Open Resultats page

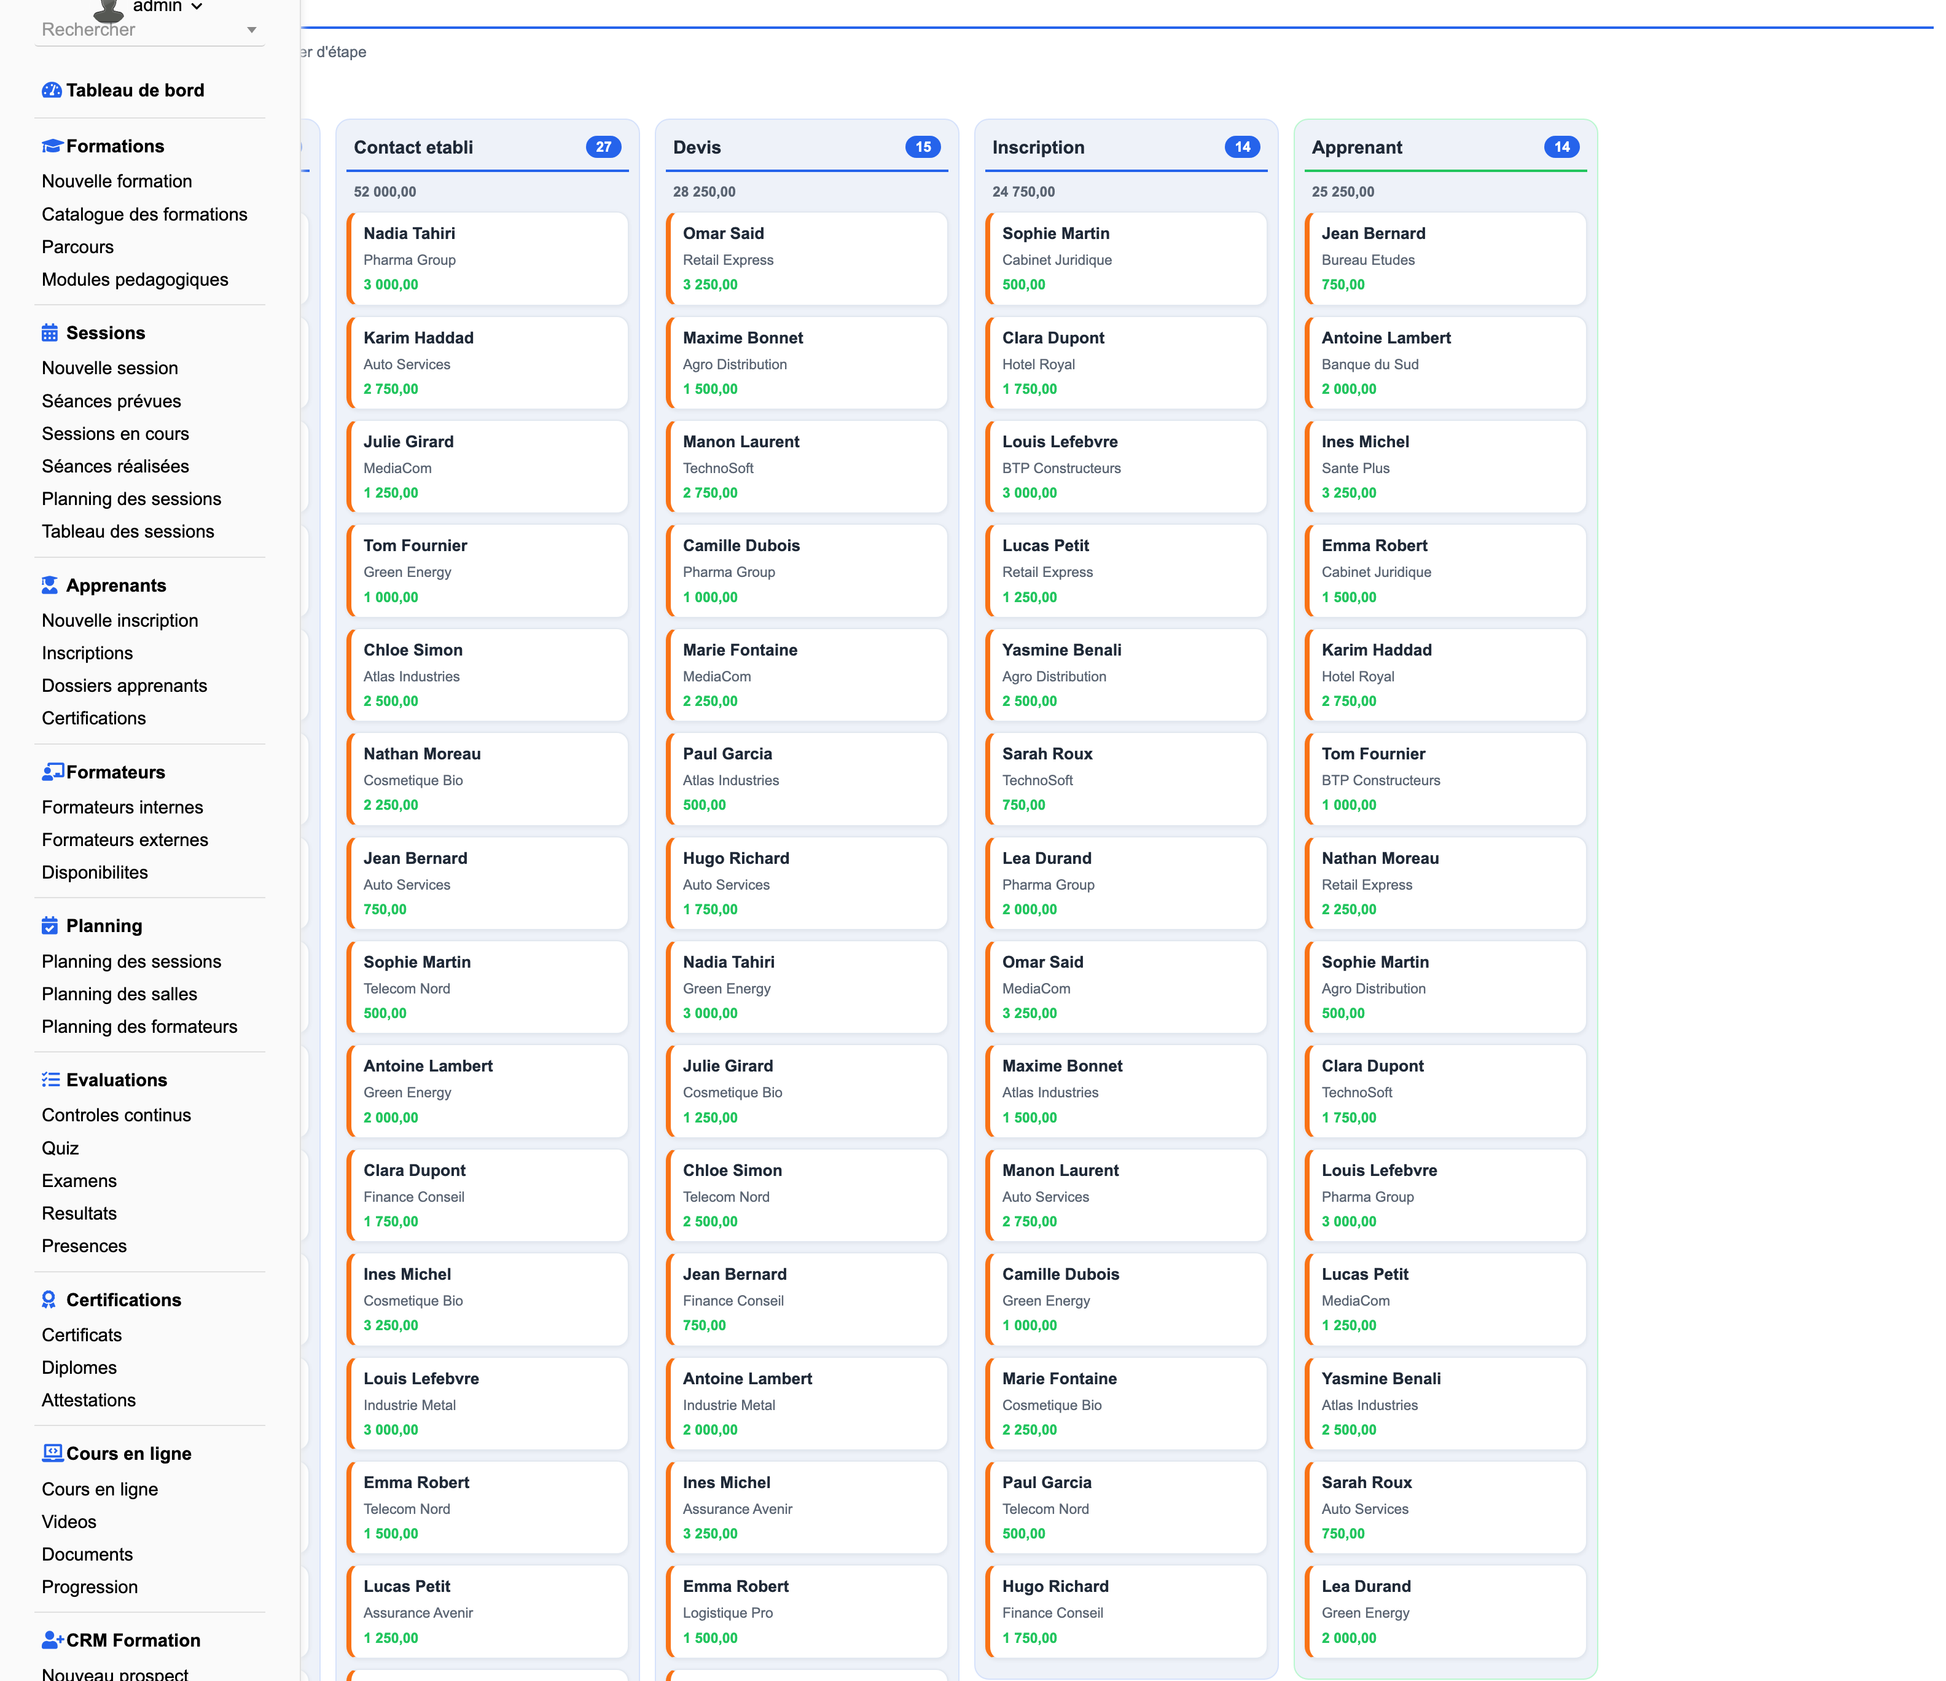point(79,1214)
